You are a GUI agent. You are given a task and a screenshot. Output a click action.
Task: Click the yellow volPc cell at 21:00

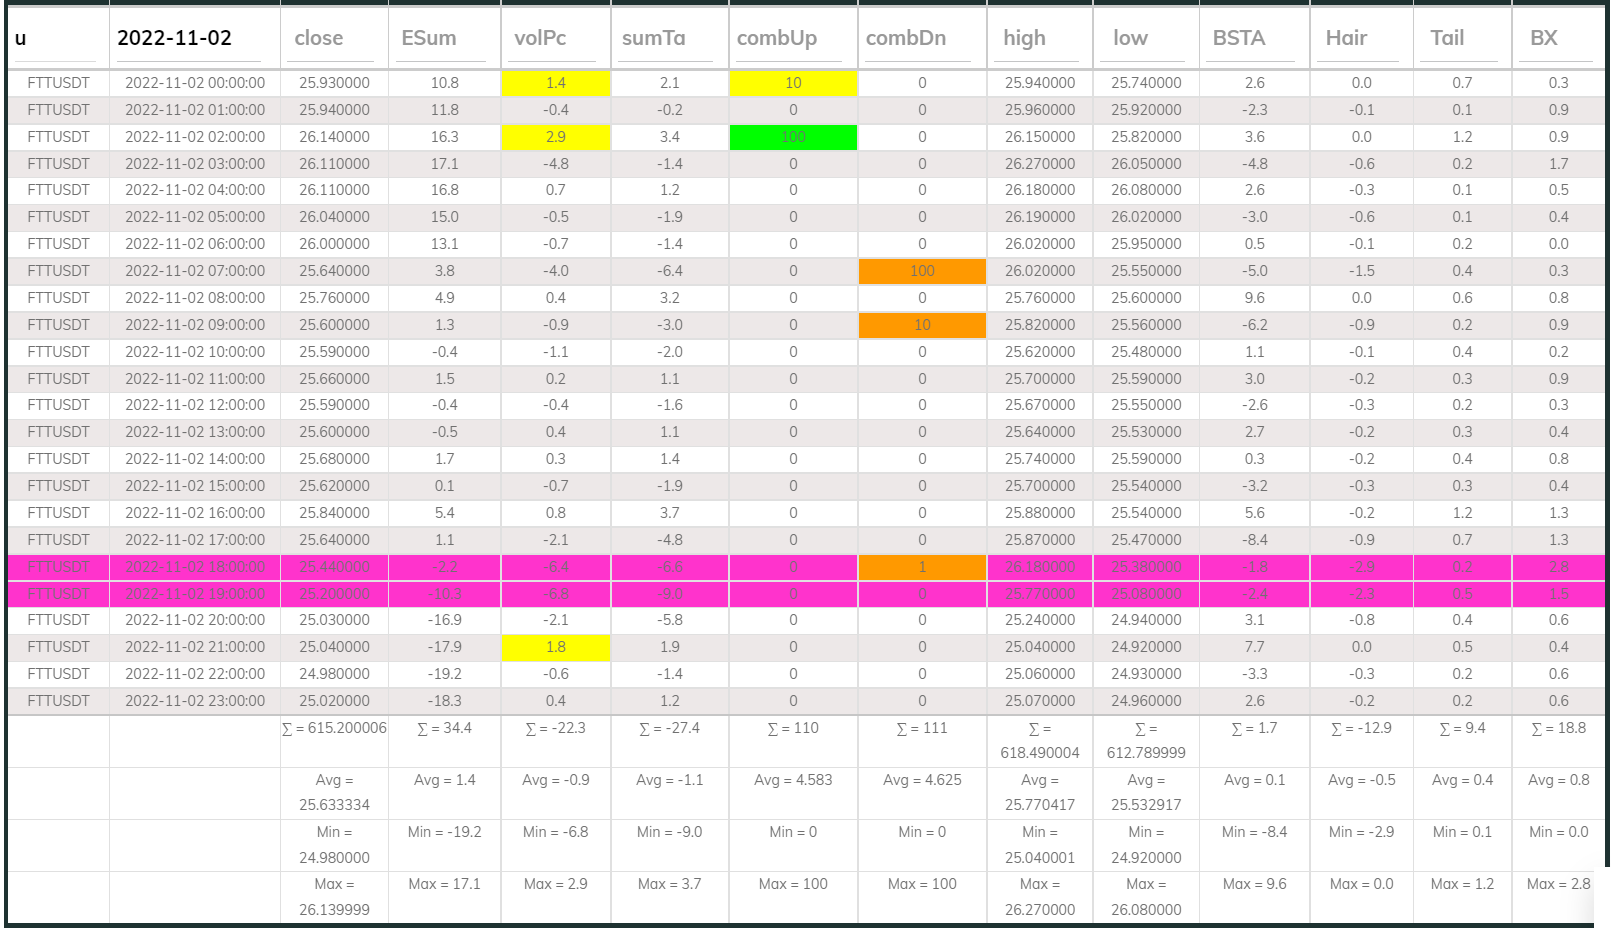(555, 647)
